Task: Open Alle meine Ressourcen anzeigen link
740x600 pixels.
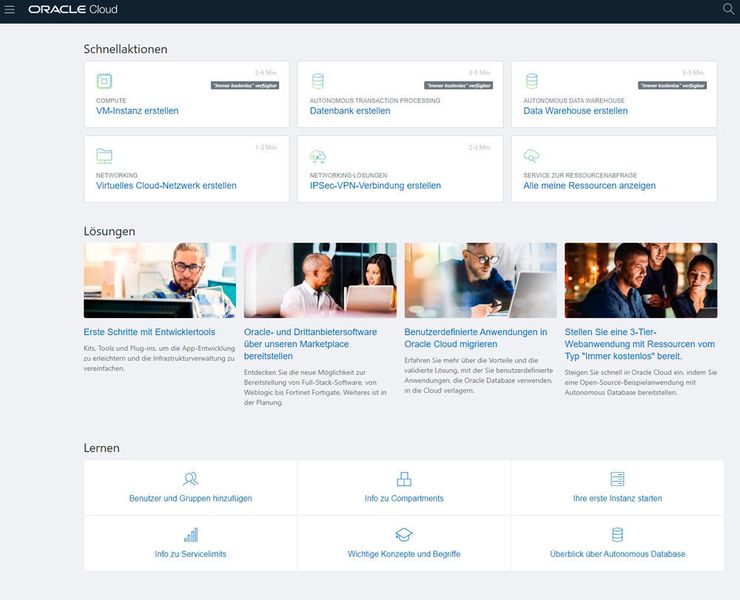Action: [589, 186]
